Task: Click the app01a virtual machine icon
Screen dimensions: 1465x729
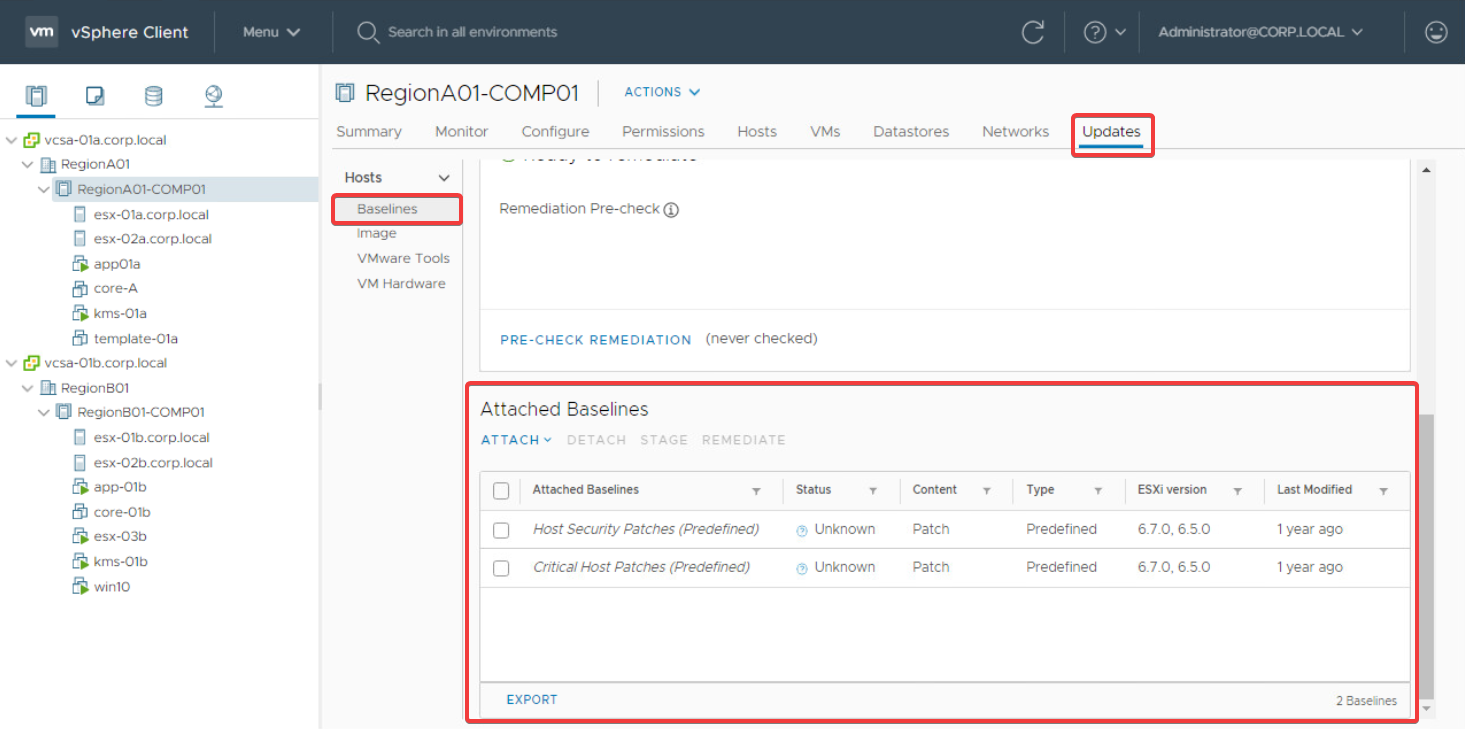Action: (81, 264)
